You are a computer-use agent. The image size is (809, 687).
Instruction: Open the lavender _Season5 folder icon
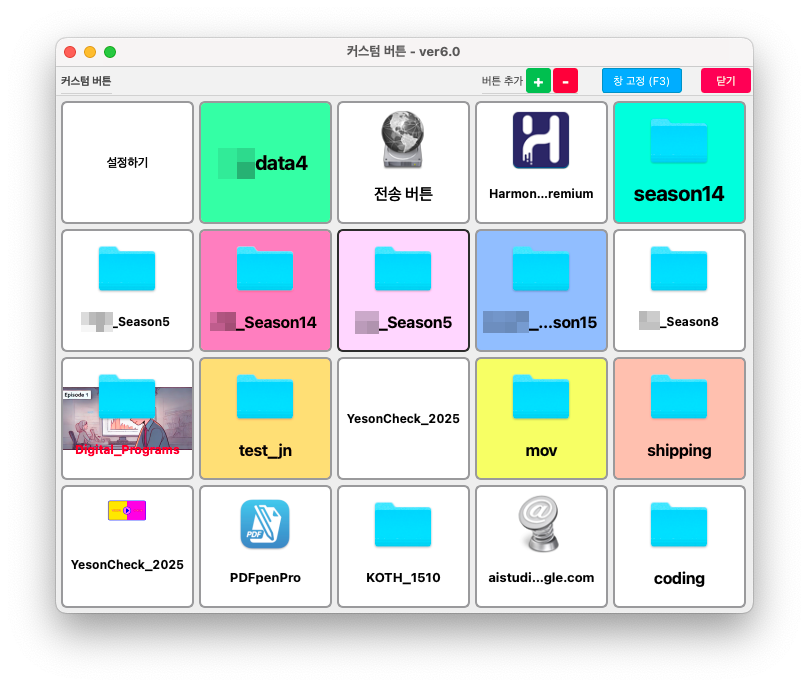tap(403, 269)
